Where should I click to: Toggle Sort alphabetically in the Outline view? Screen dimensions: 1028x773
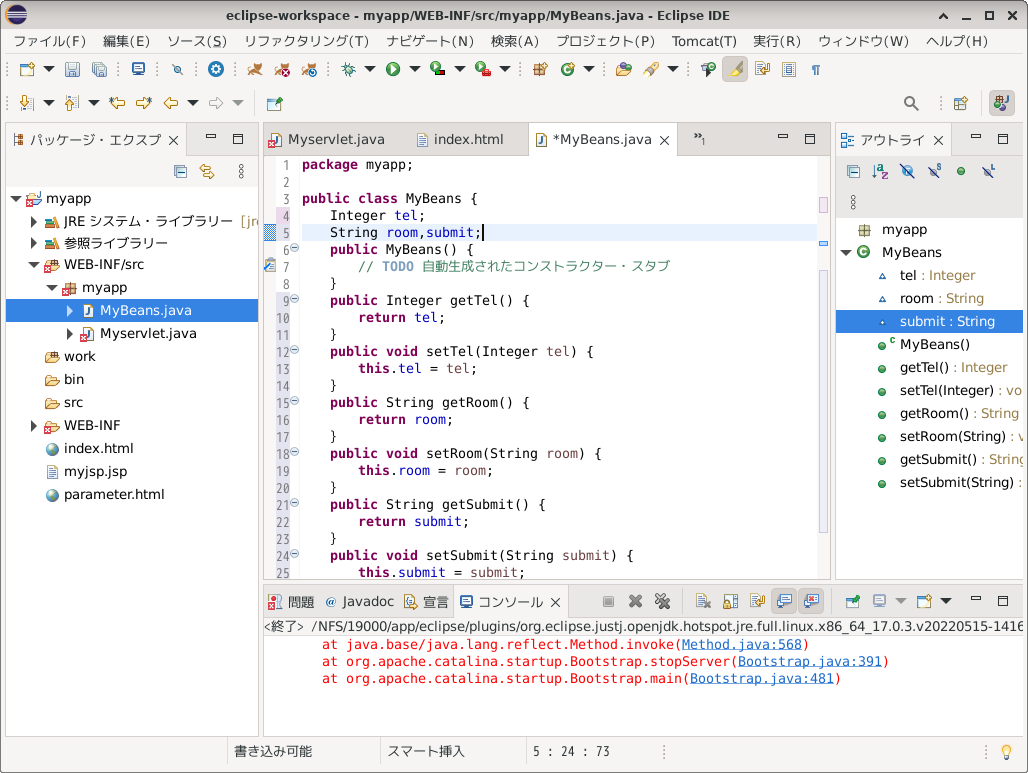(x=880, y=172)
